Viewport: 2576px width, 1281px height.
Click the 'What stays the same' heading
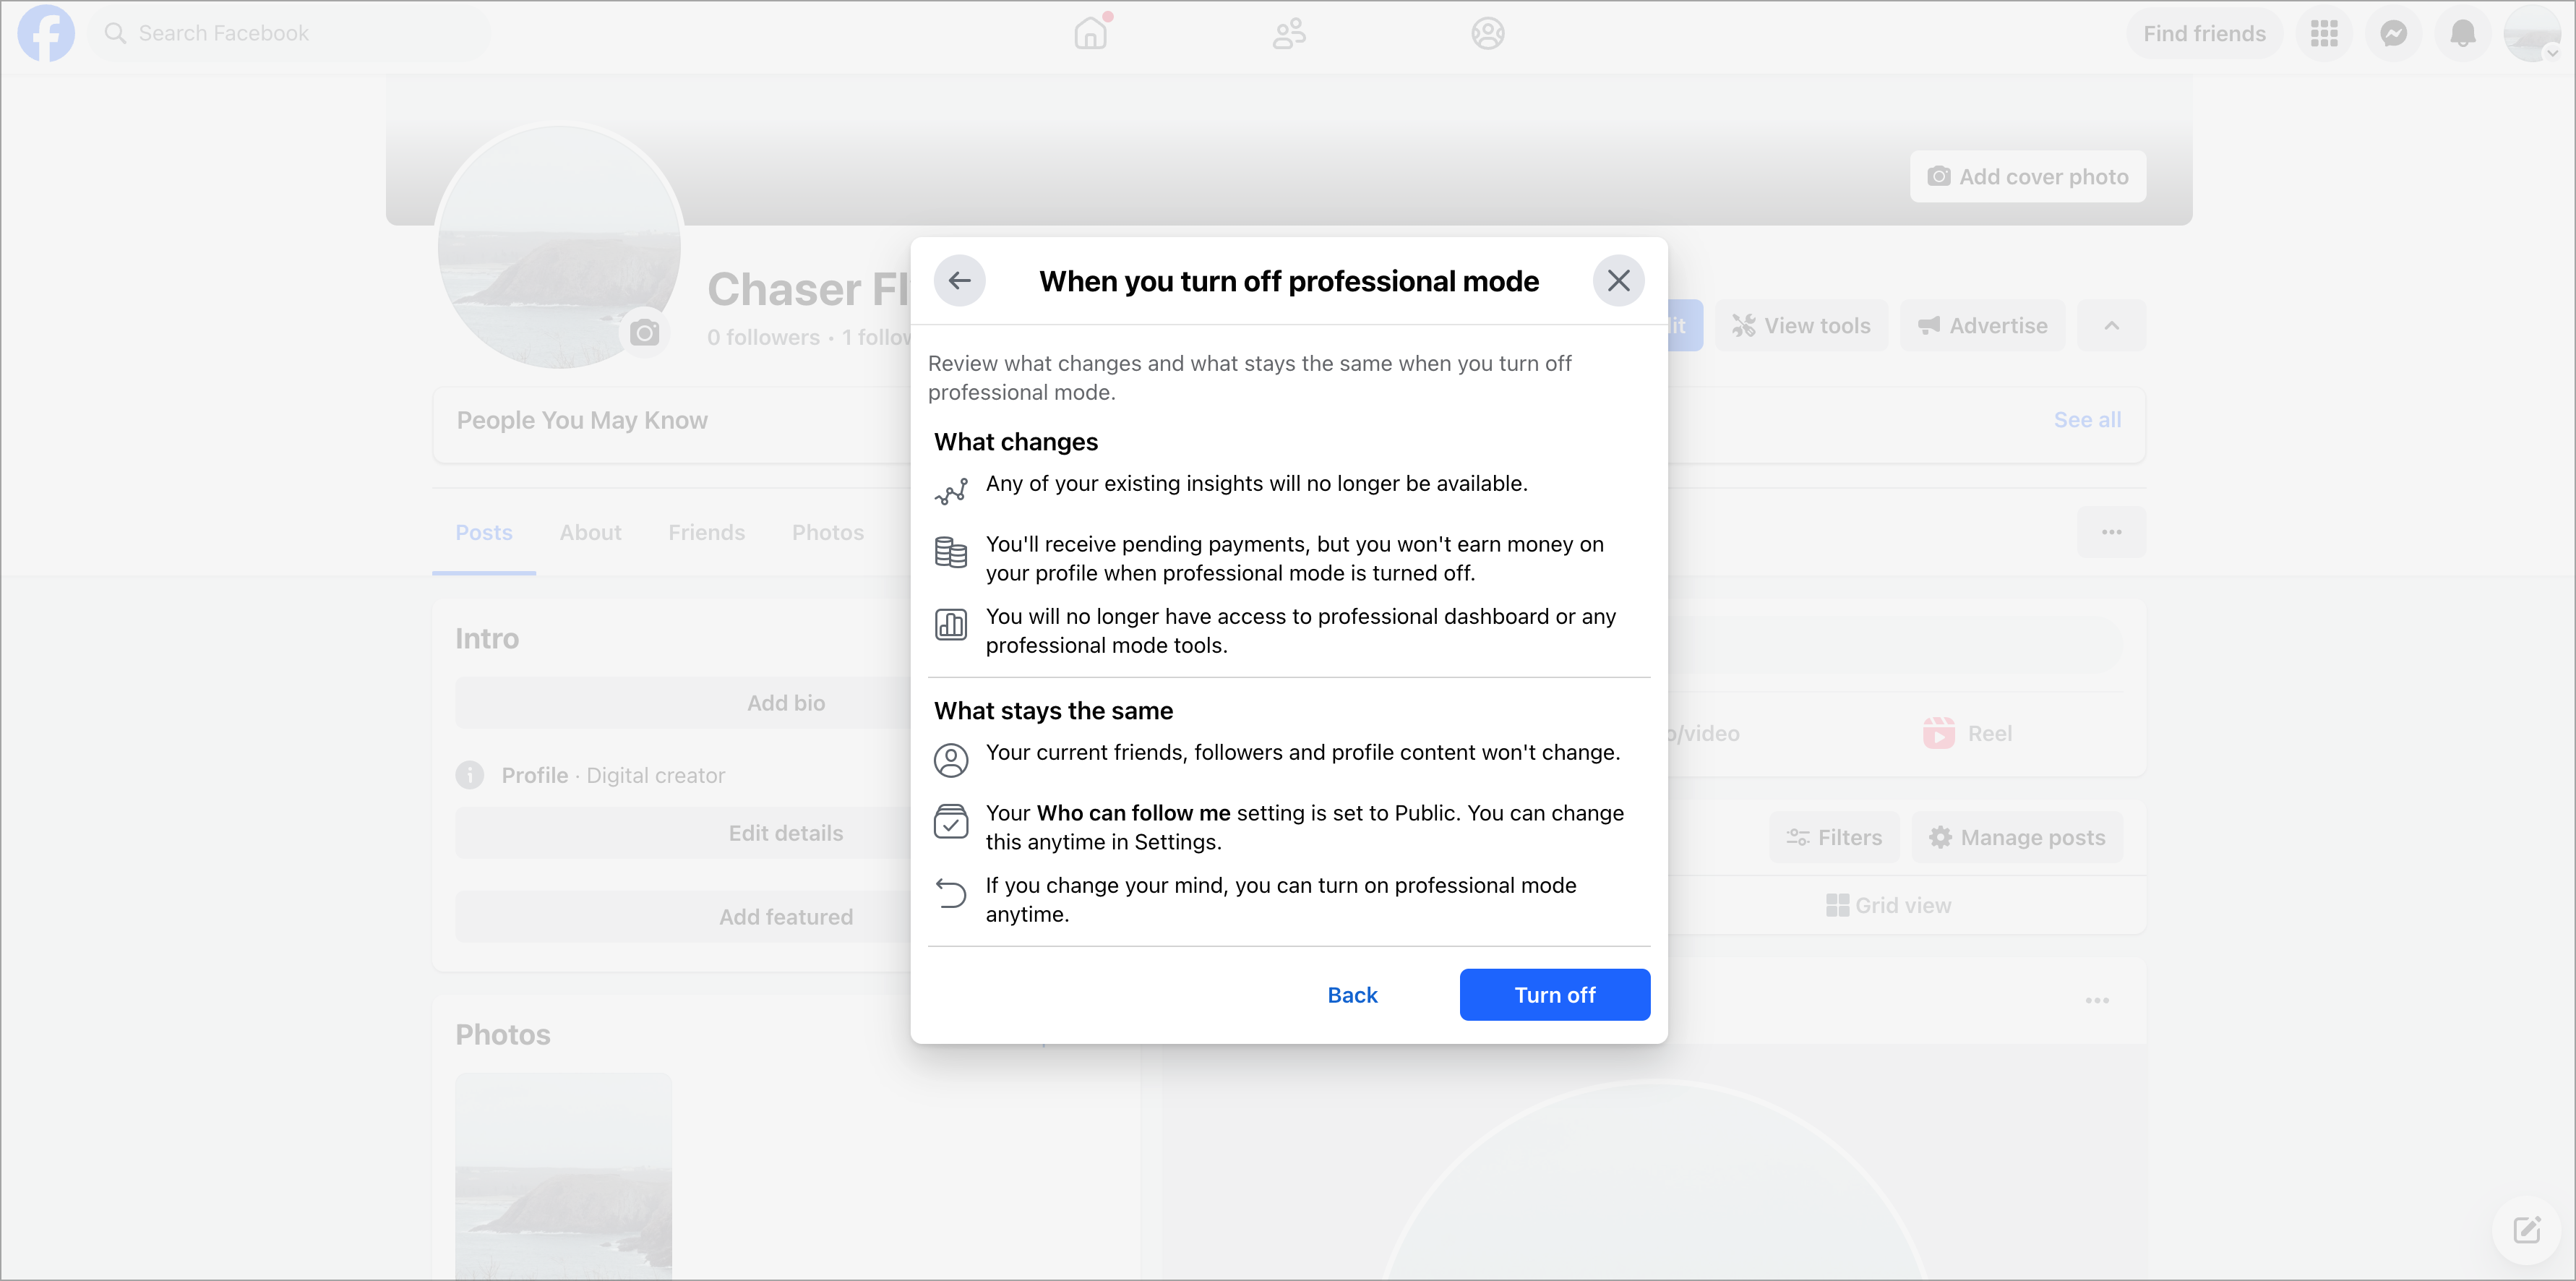[1053, 711]
